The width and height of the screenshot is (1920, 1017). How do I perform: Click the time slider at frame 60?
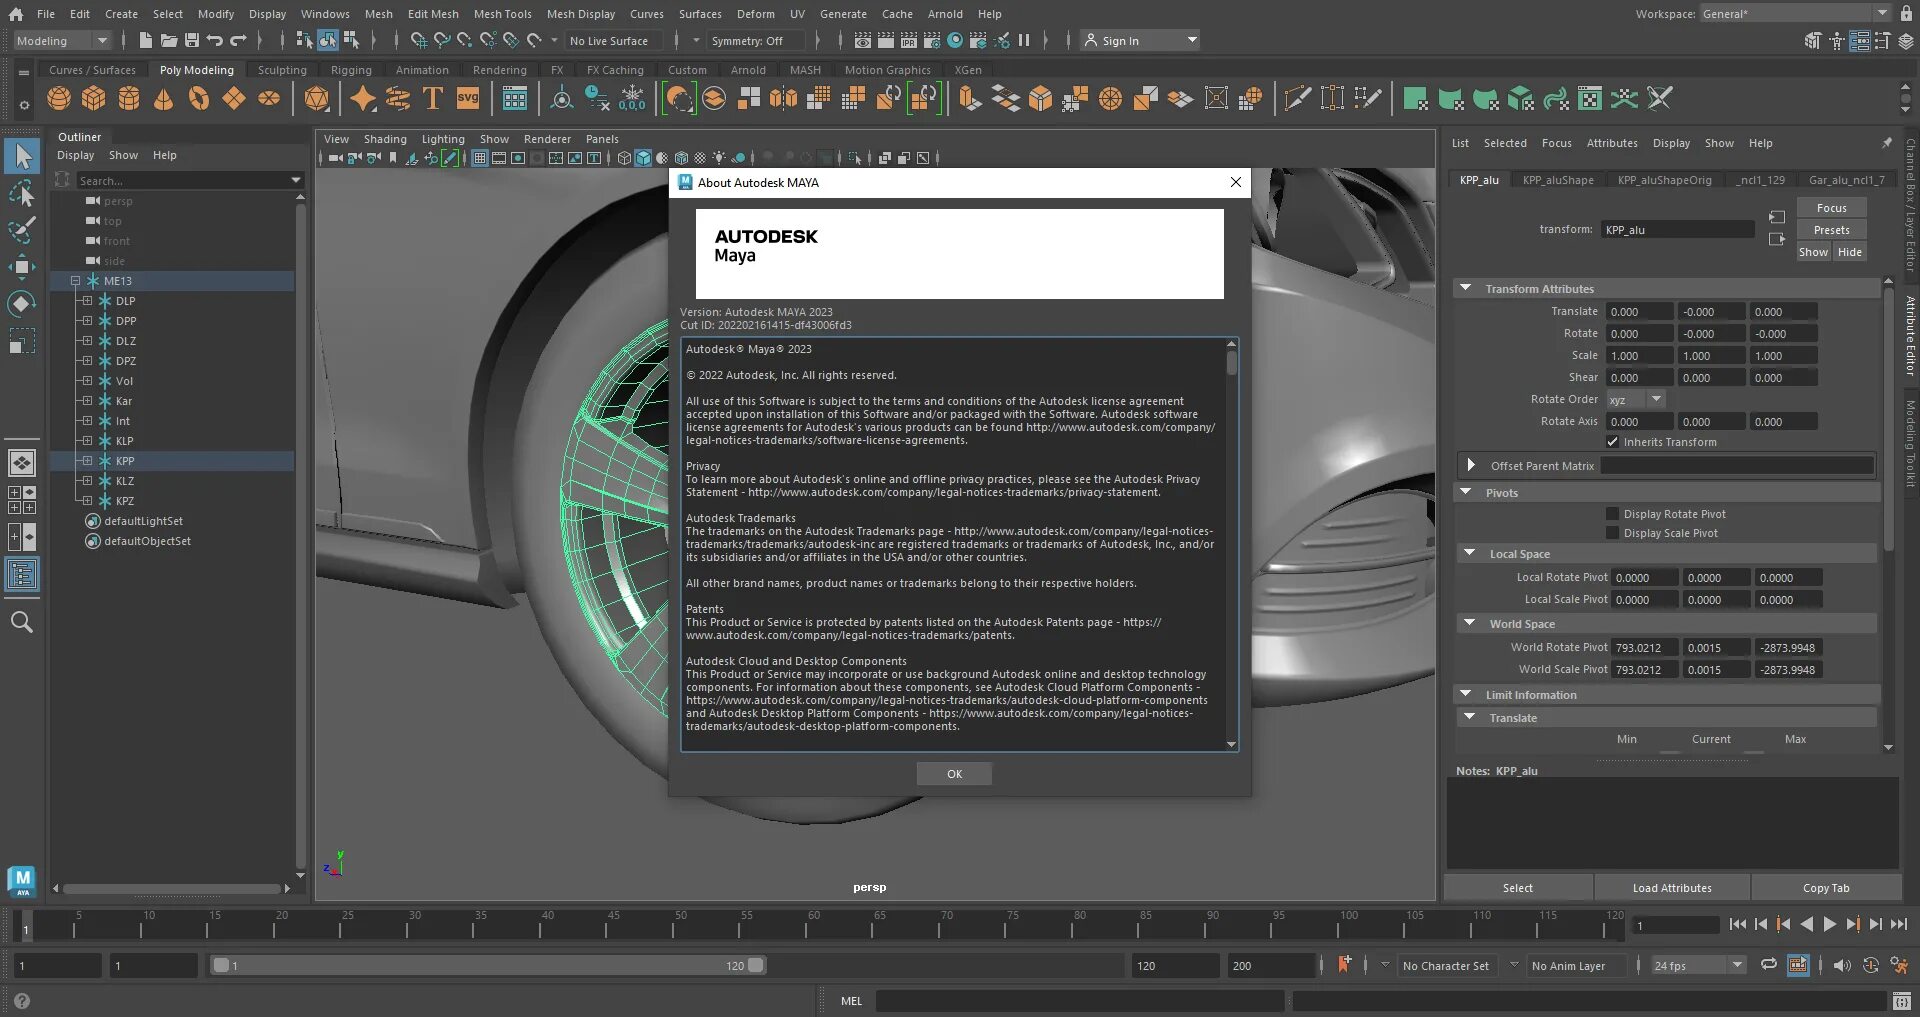coord(813,926)
